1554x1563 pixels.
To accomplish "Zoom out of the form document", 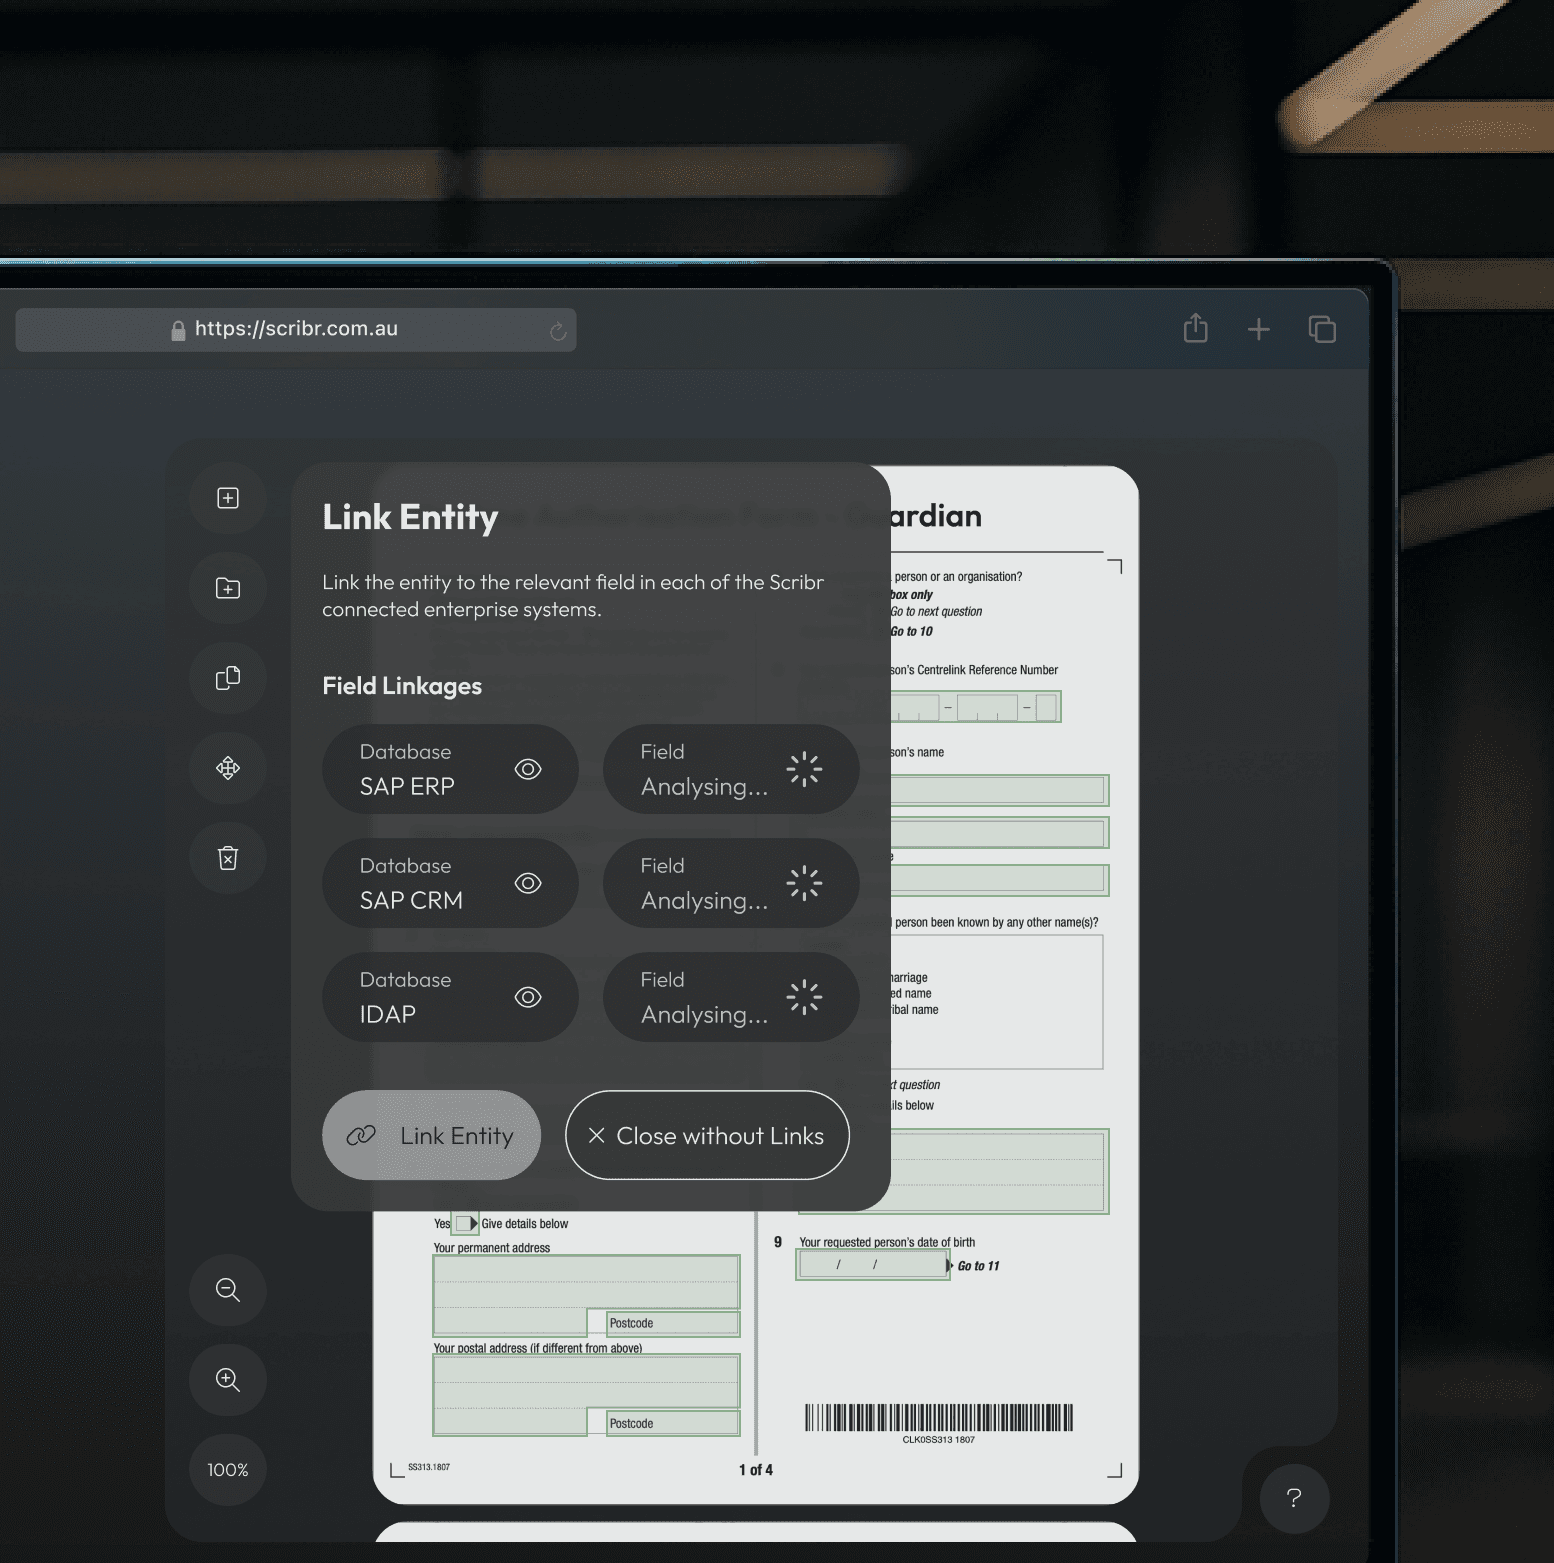I will tap(227, 1291).
